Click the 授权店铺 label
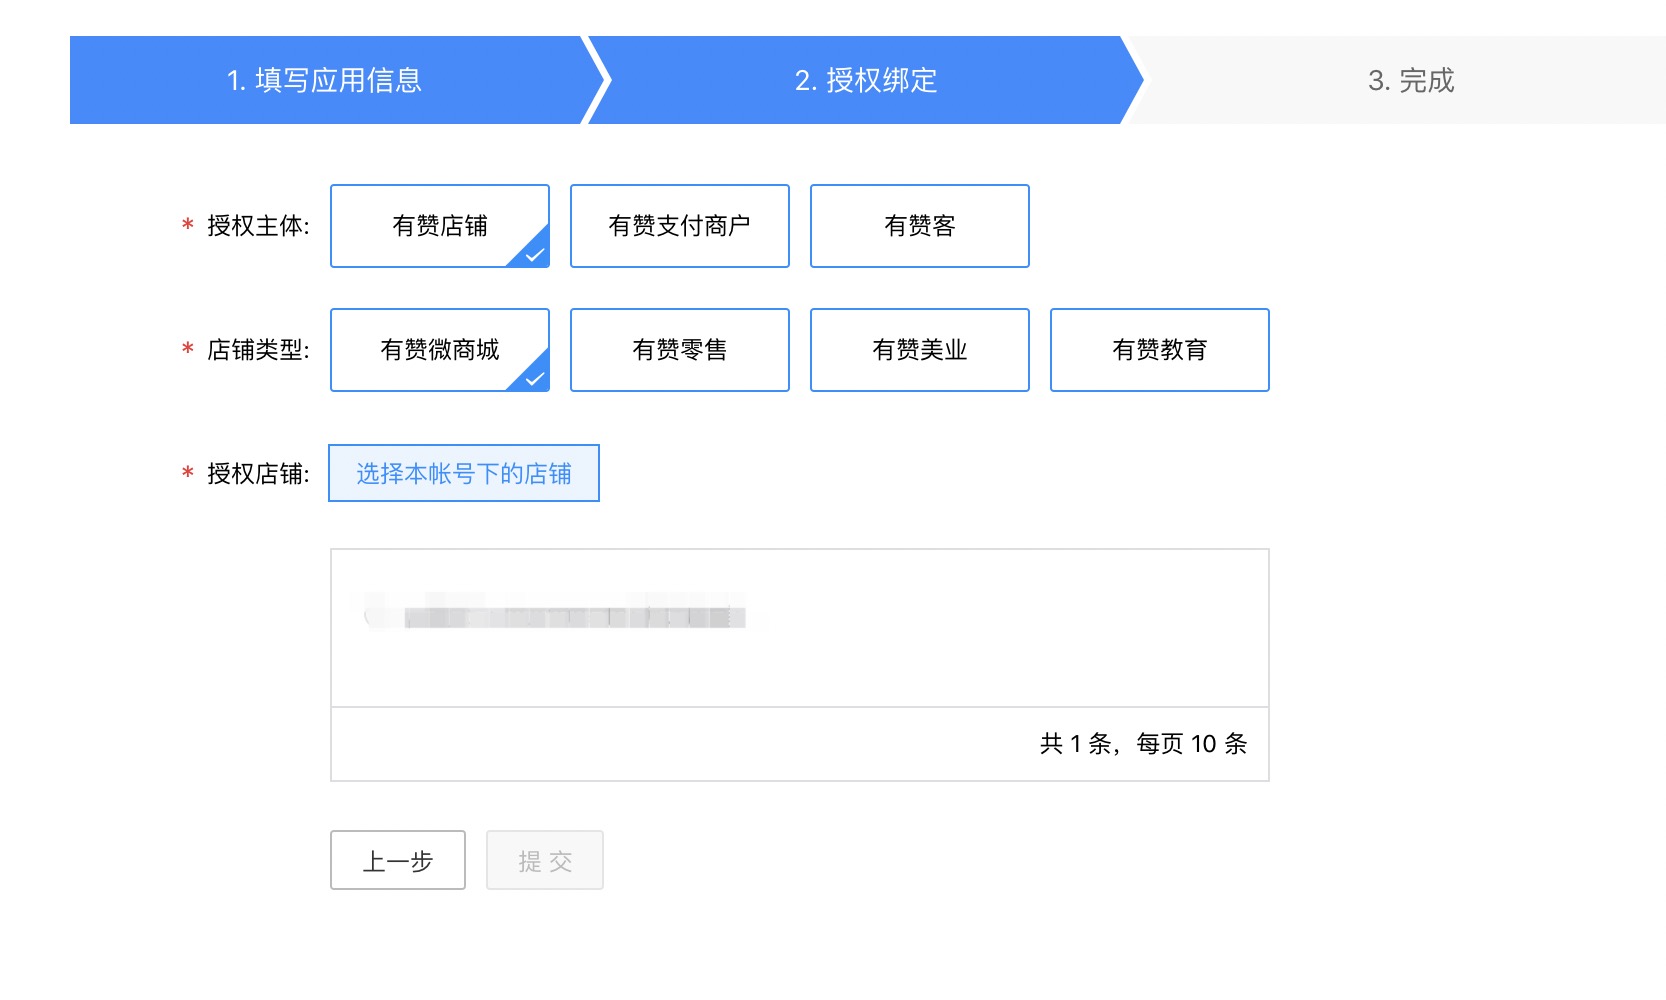Image resolution: width=1666 pixels, height=1000 pixels. pyautogui.click(x=258, y=474)
